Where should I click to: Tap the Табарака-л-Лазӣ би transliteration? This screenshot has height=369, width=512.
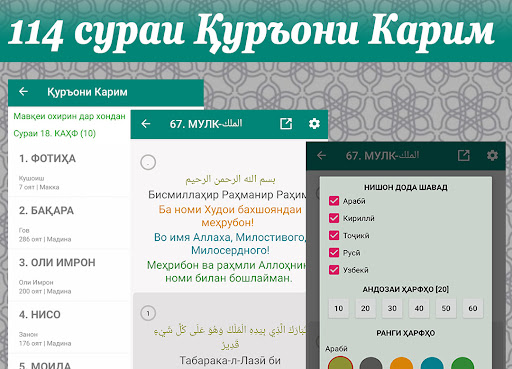230,360
